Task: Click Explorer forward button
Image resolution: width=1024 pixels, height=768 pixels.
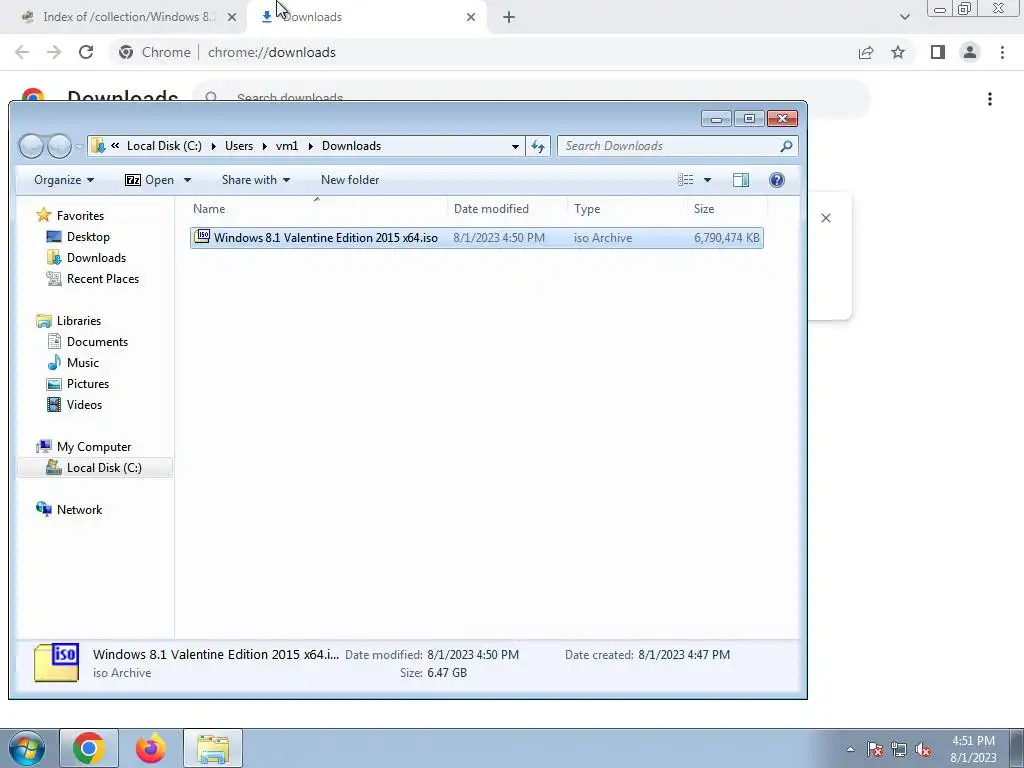Action: pyautogui.click(x=59, y=146)
